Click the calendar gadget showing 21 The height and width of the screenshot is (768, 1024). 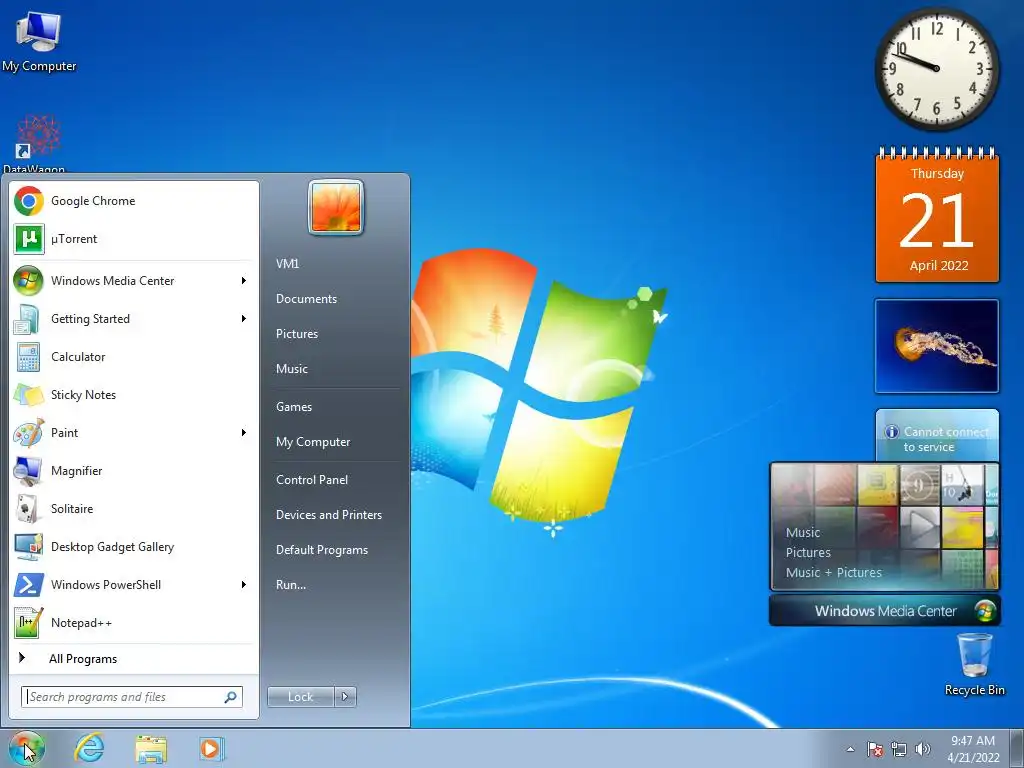click(937, 216)
